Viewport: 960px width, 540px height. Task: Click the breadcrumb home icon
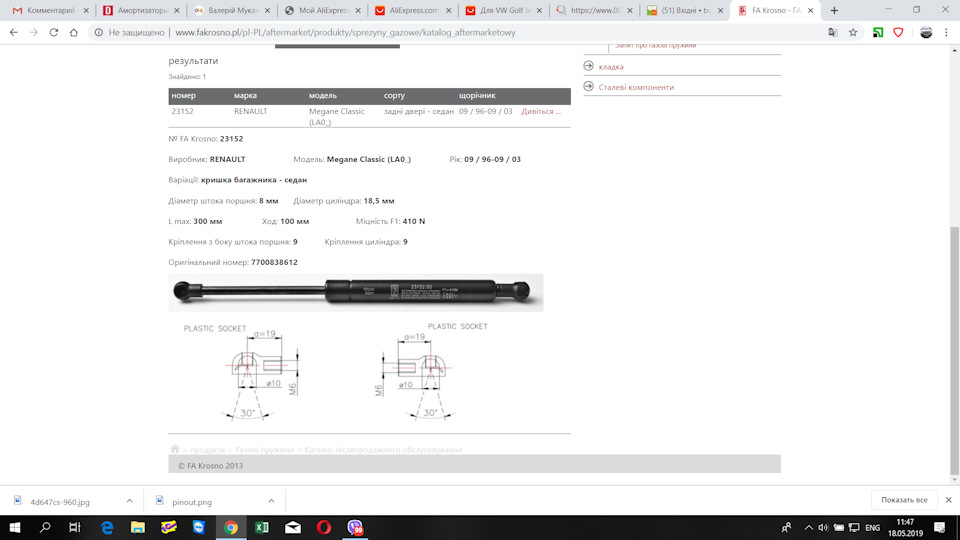174,449
